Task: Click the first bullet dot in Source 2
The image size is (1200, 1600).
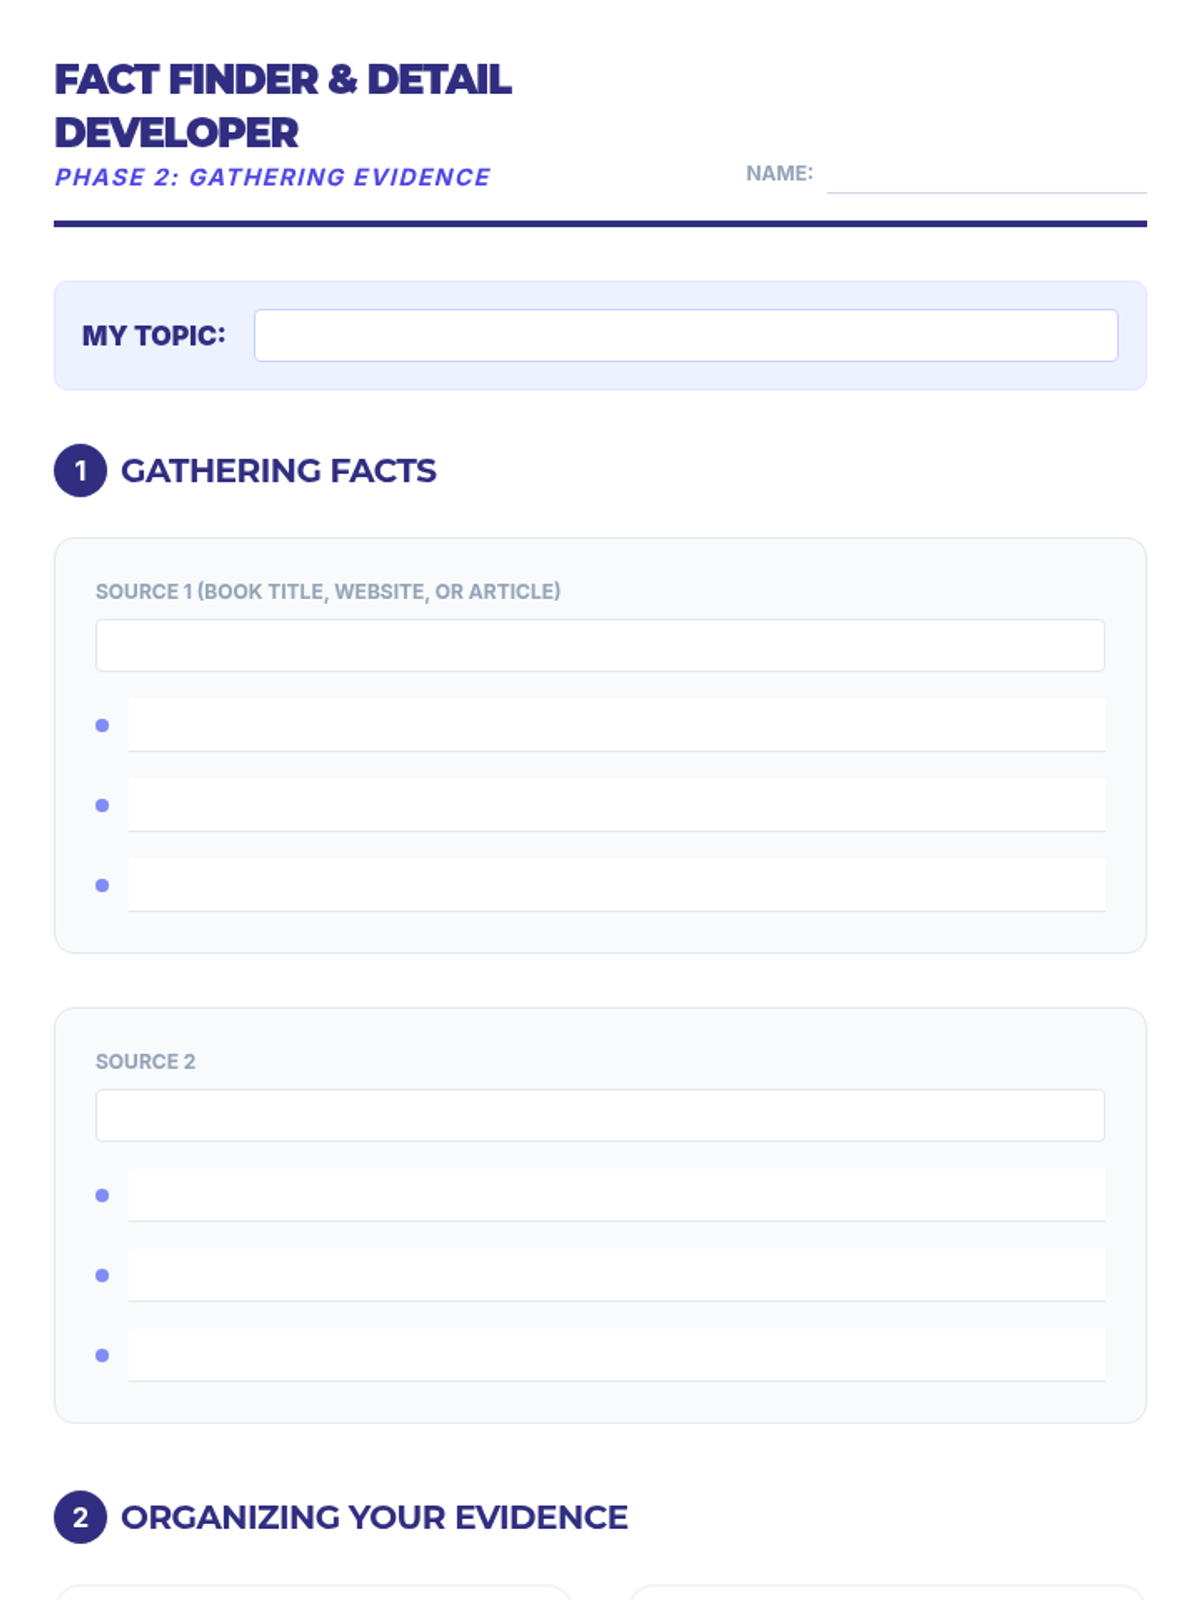Action: pos(102,1196)
